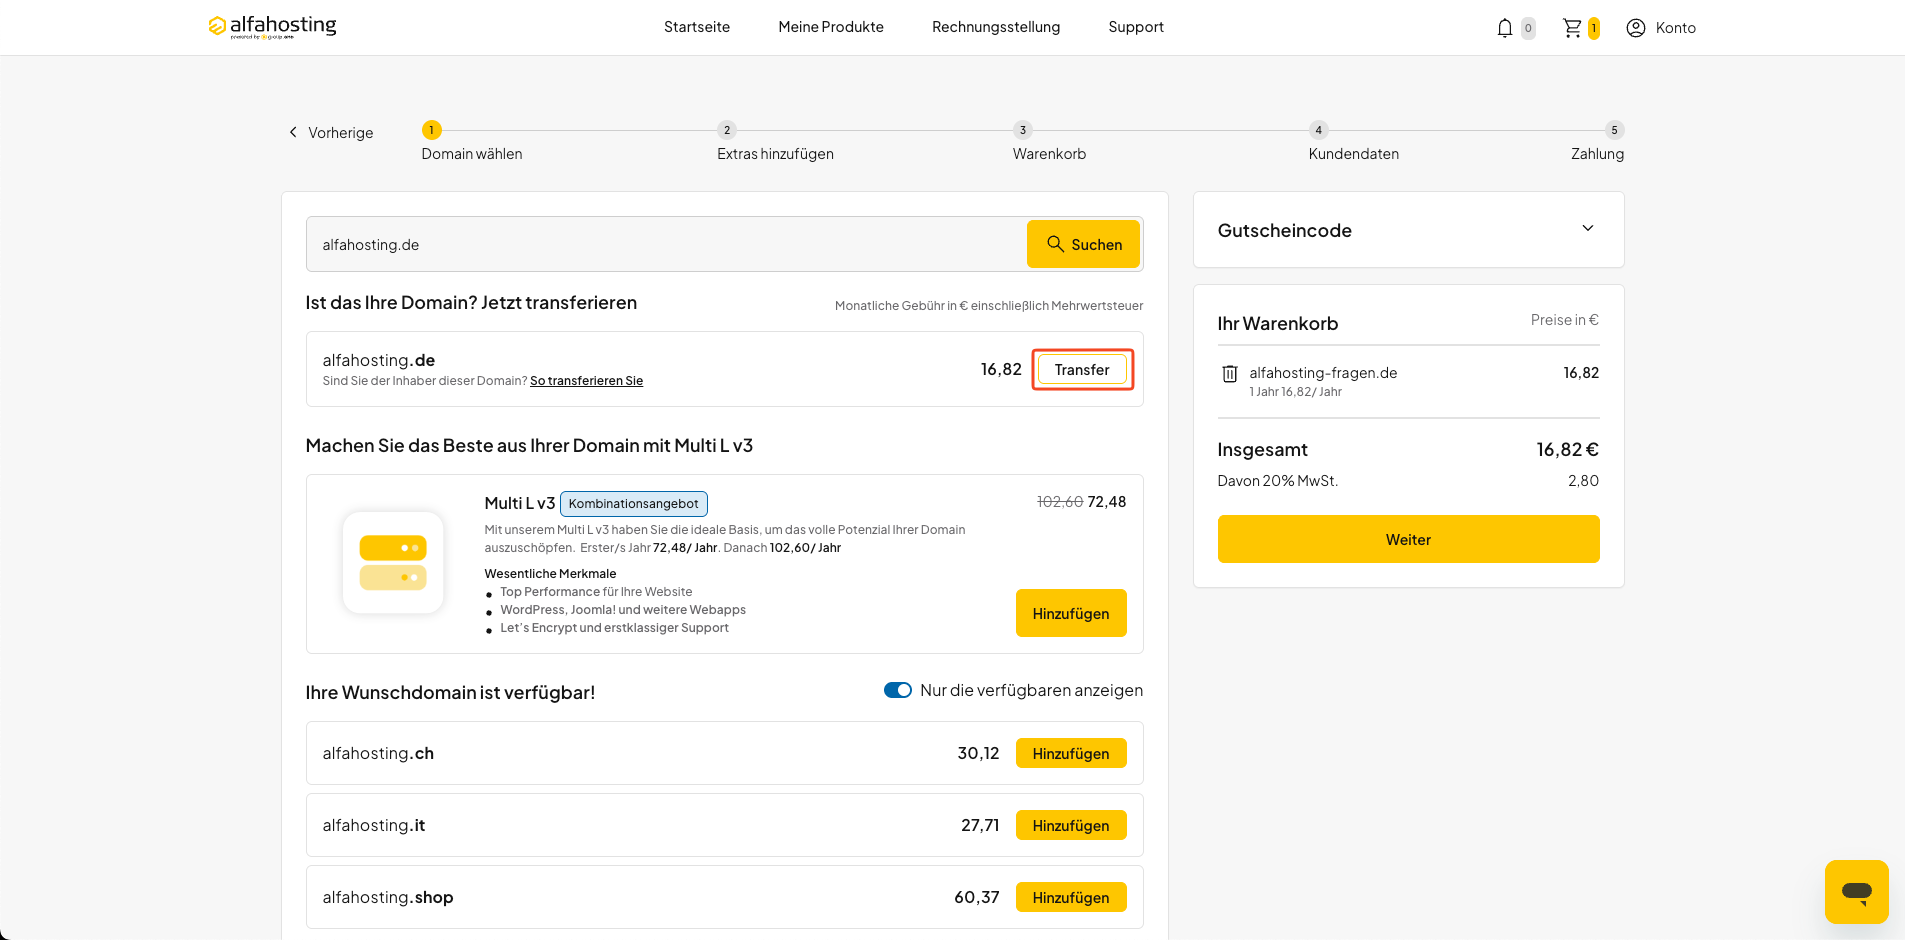Open the shopping cart icon
This screenshot has height=940, width=1905.
(1572, 28)
